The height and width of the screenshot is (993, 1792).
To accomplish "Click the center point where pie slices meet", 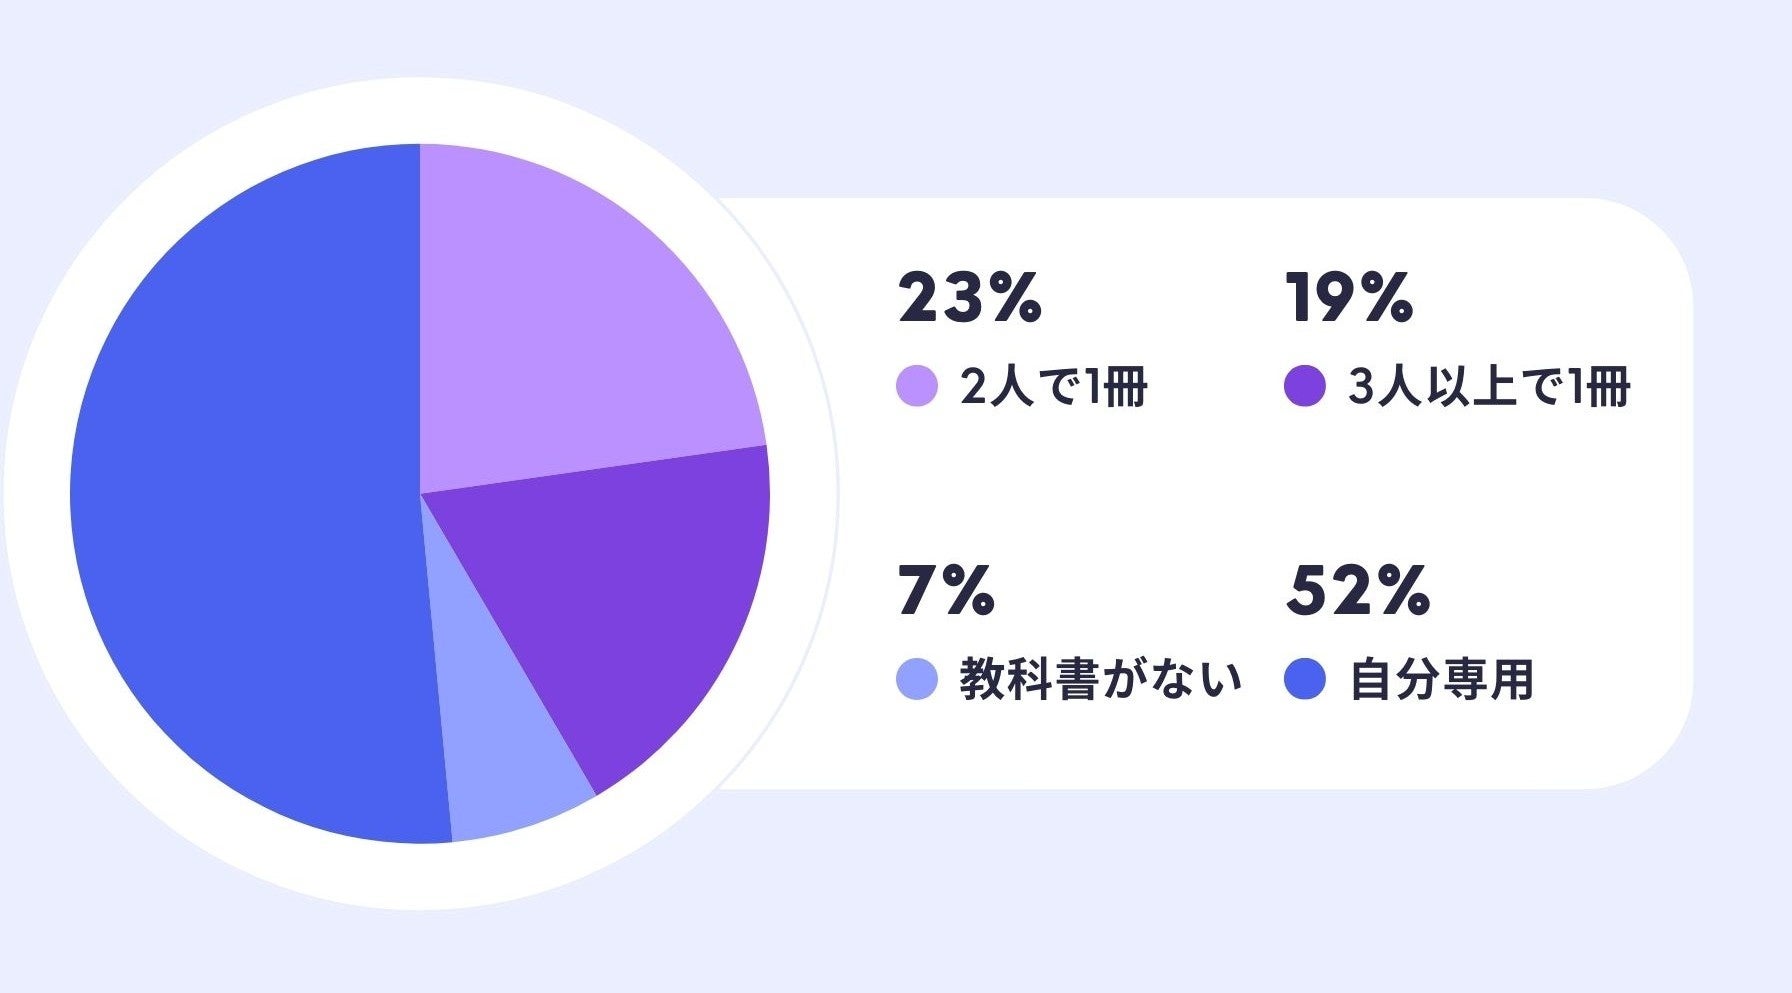I will point(420,494).
